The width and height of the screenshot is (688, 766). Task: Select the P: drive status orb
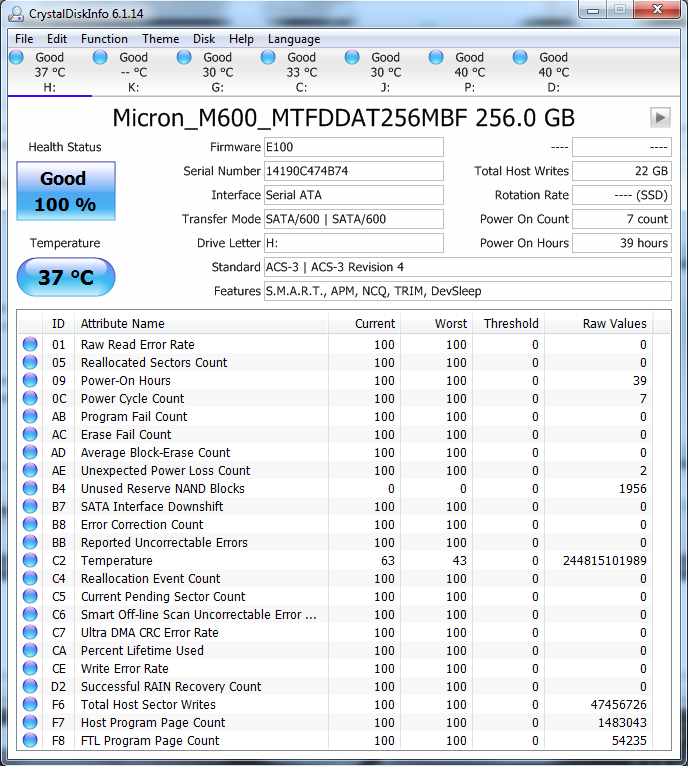[436, 58]
